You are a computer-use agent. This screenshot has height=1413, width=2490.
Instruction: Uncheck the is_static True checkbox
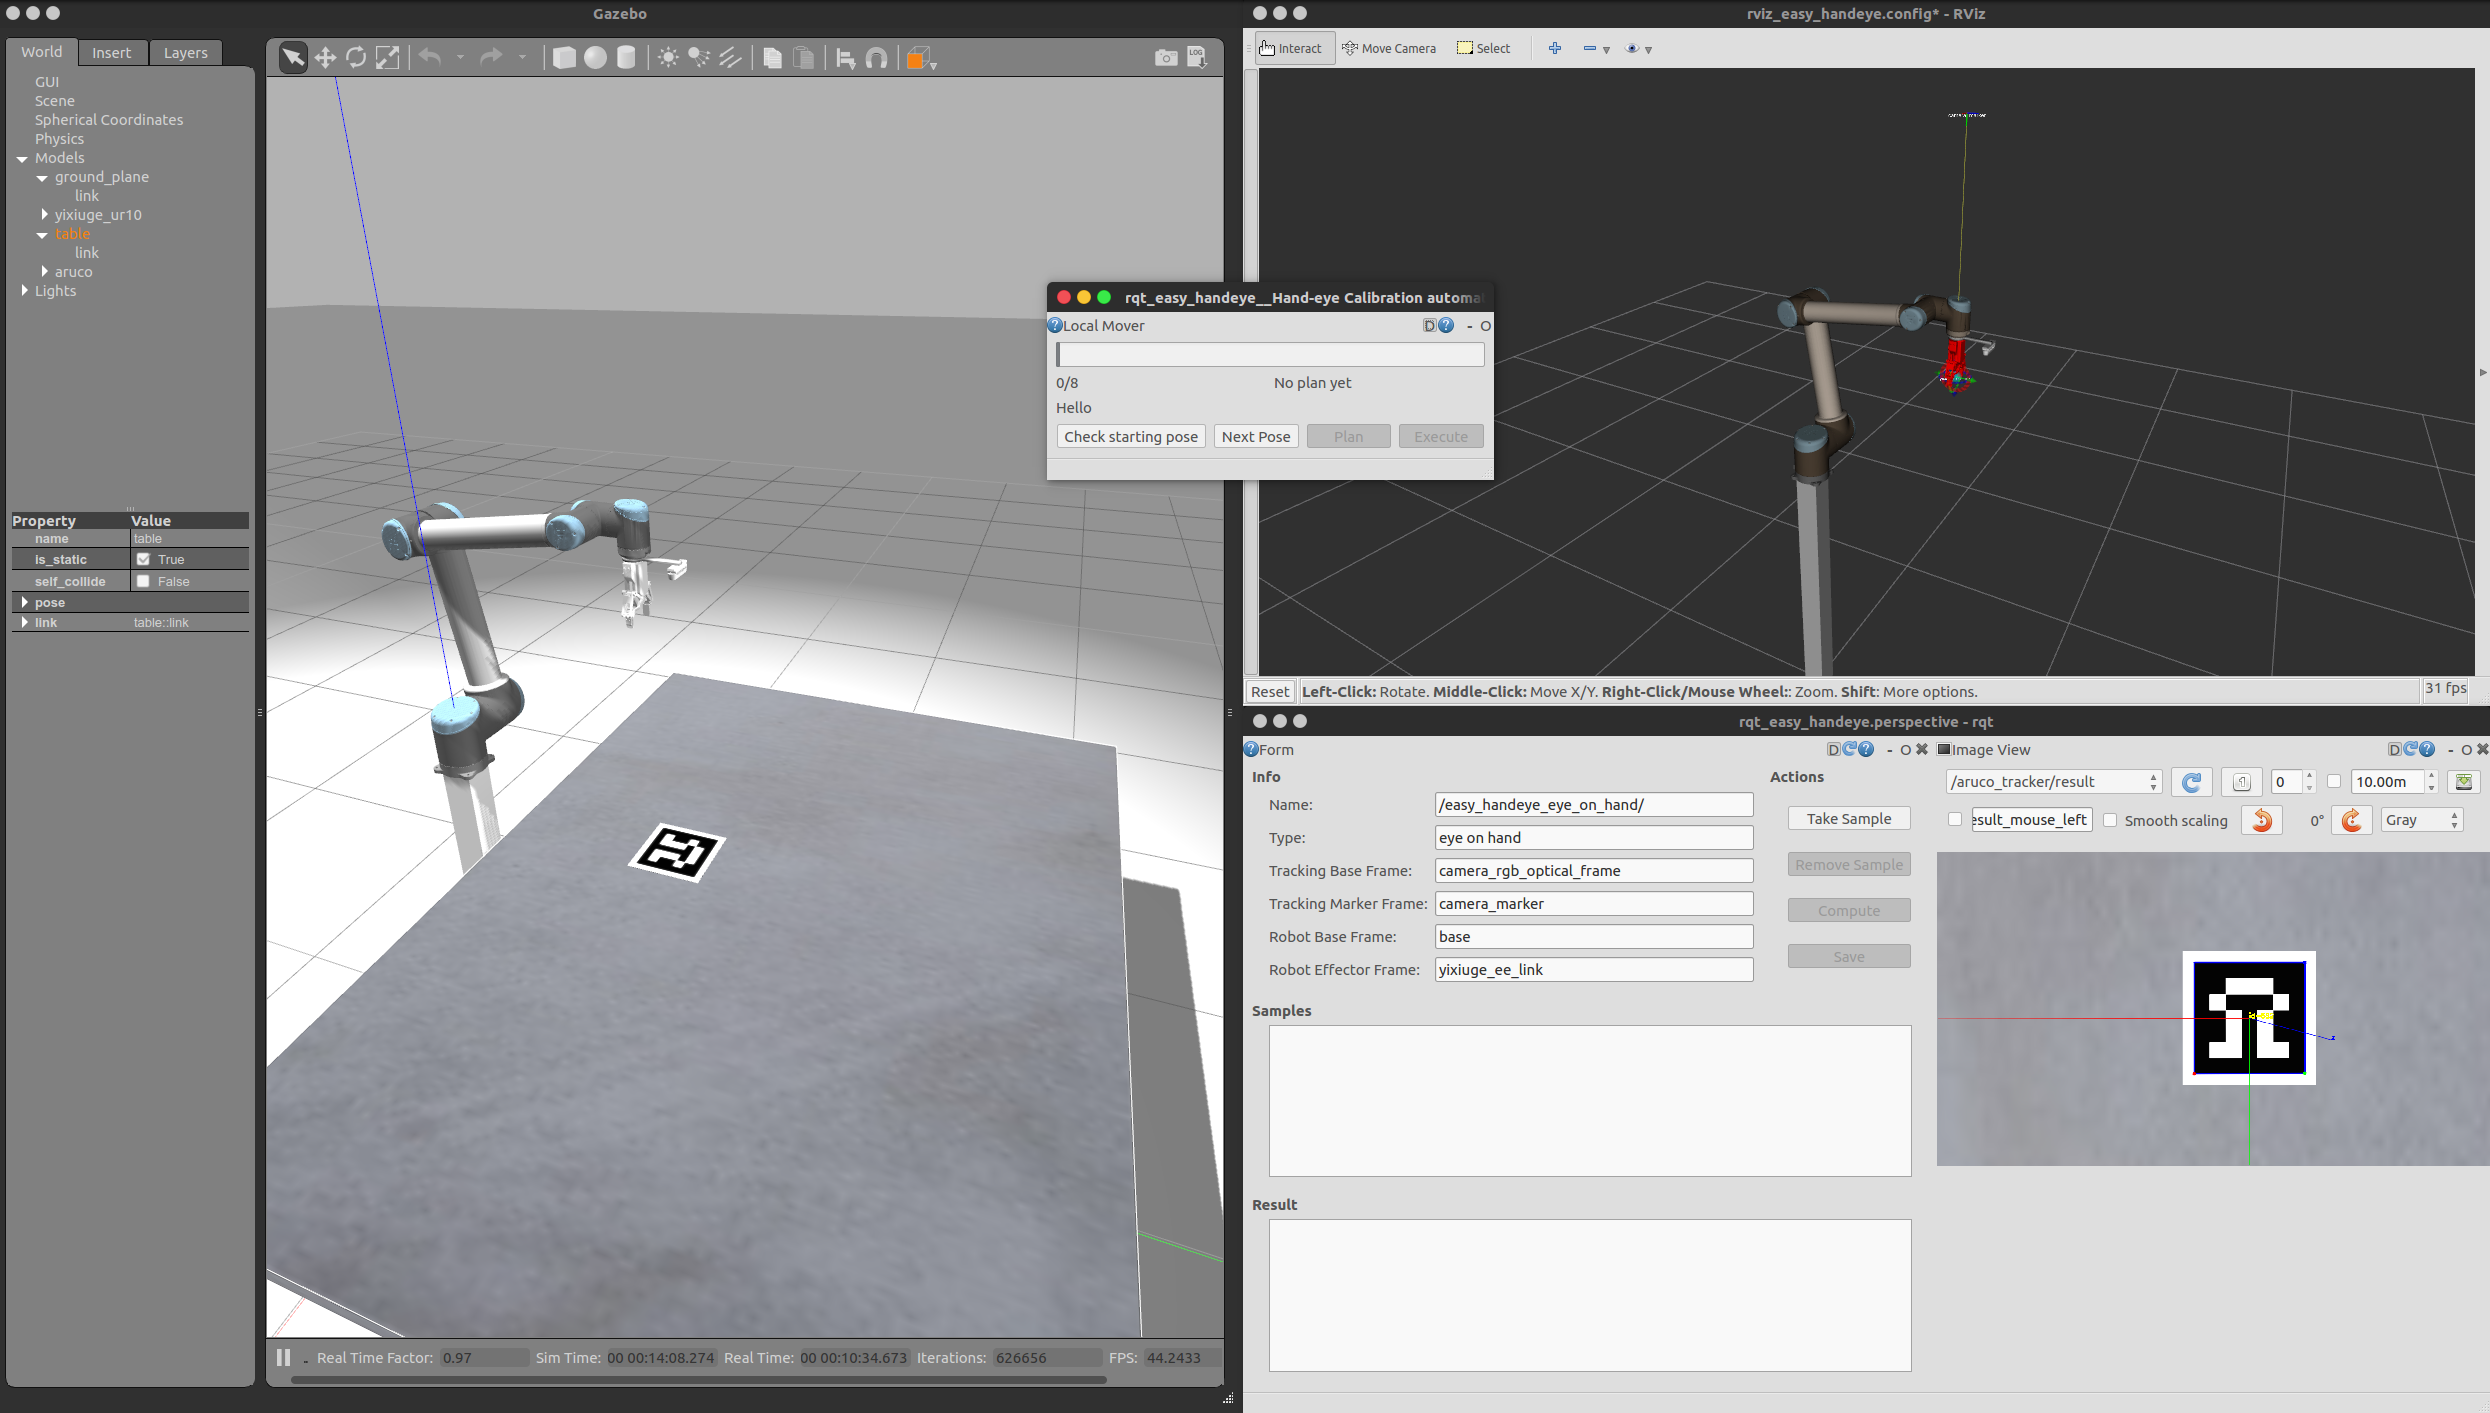coord(144,559)
